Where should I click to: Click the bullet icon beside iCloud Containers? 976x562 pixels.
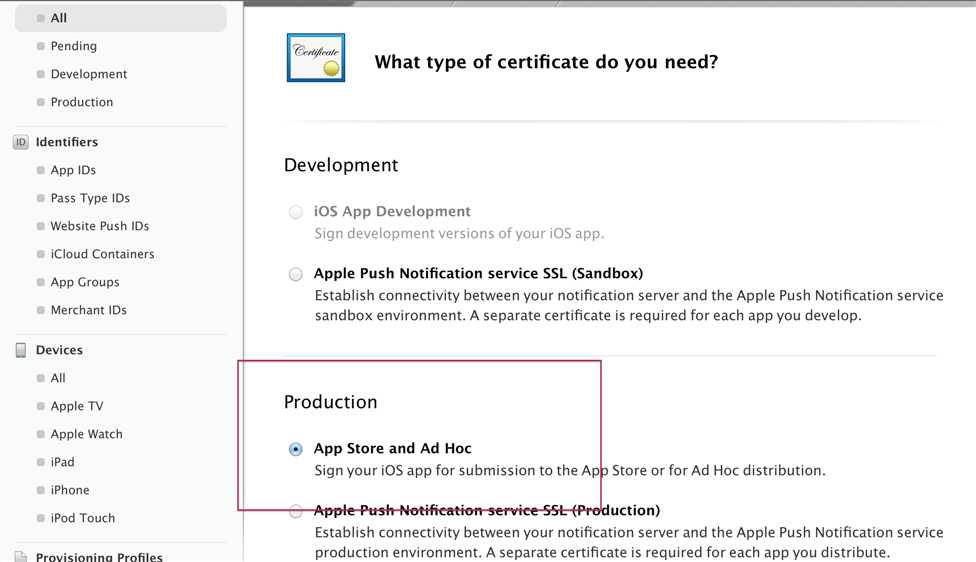pos(40,254)
